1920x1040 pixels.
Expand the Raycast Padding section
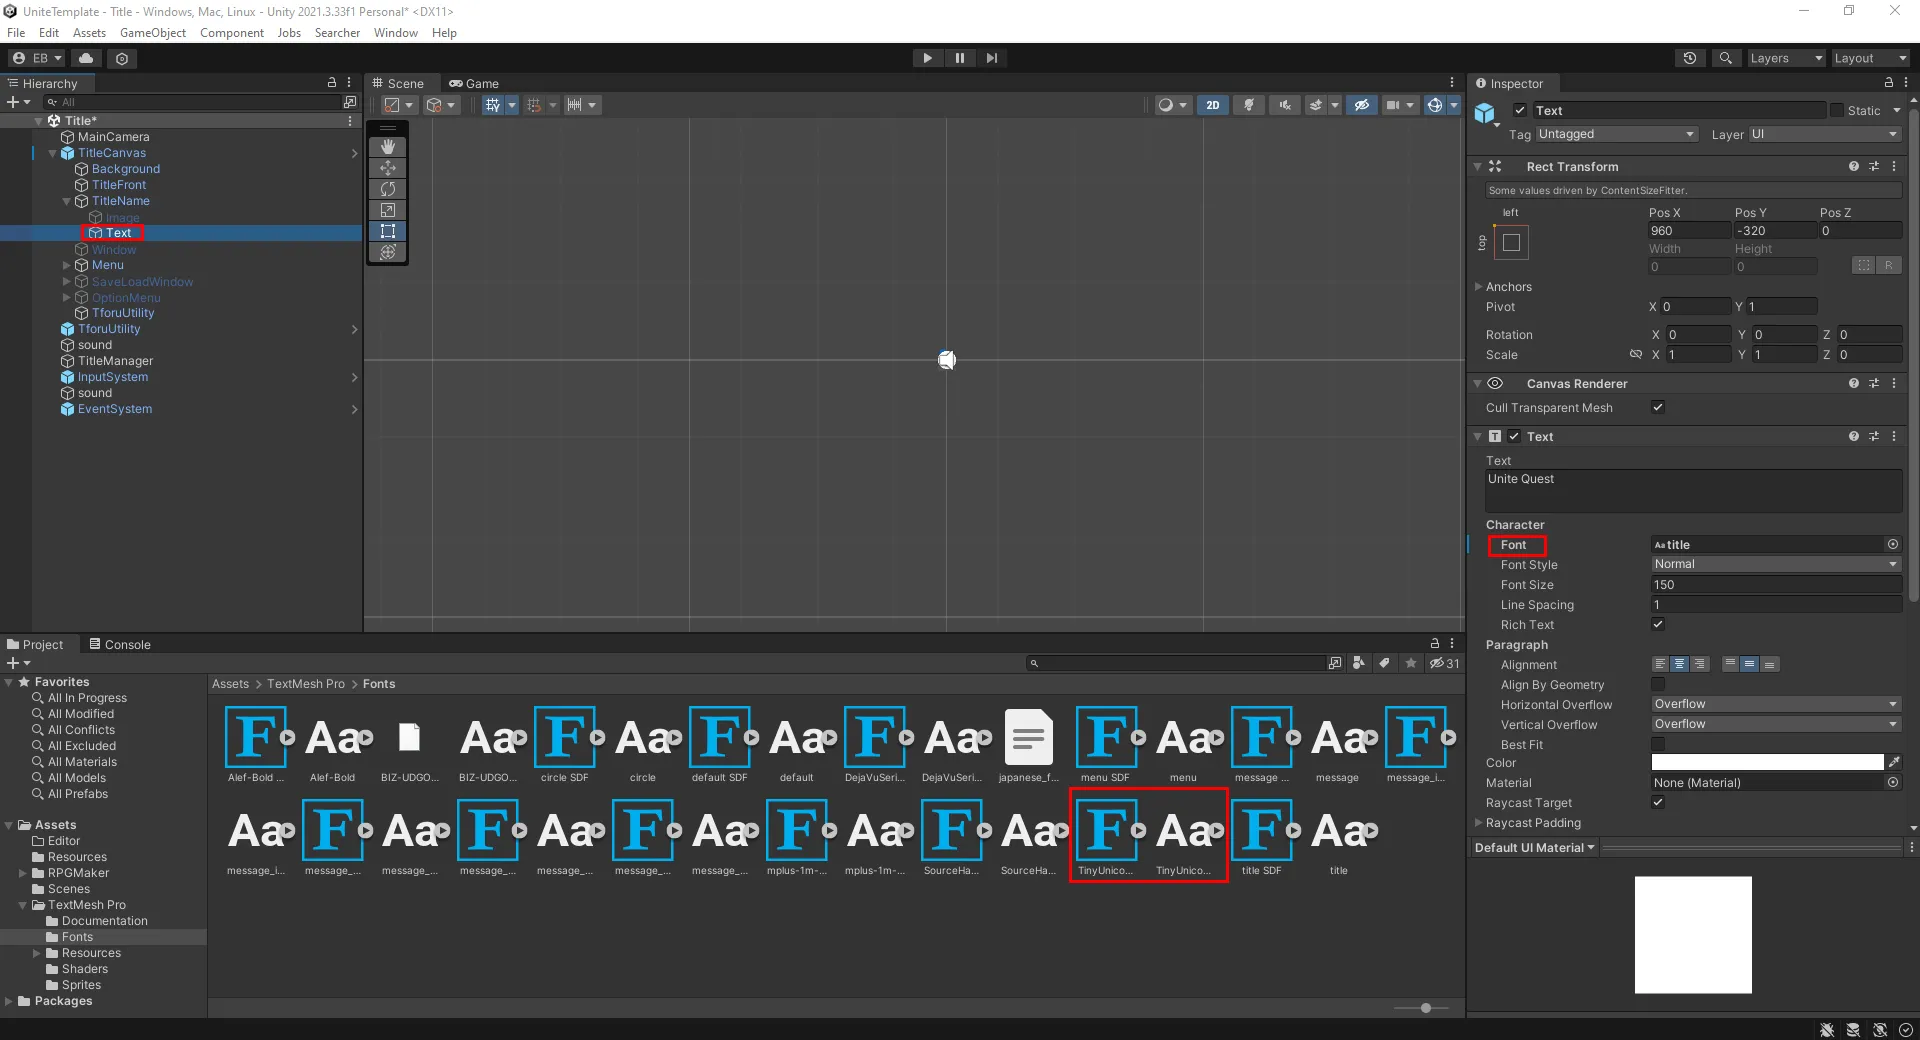coord(1479,823)
